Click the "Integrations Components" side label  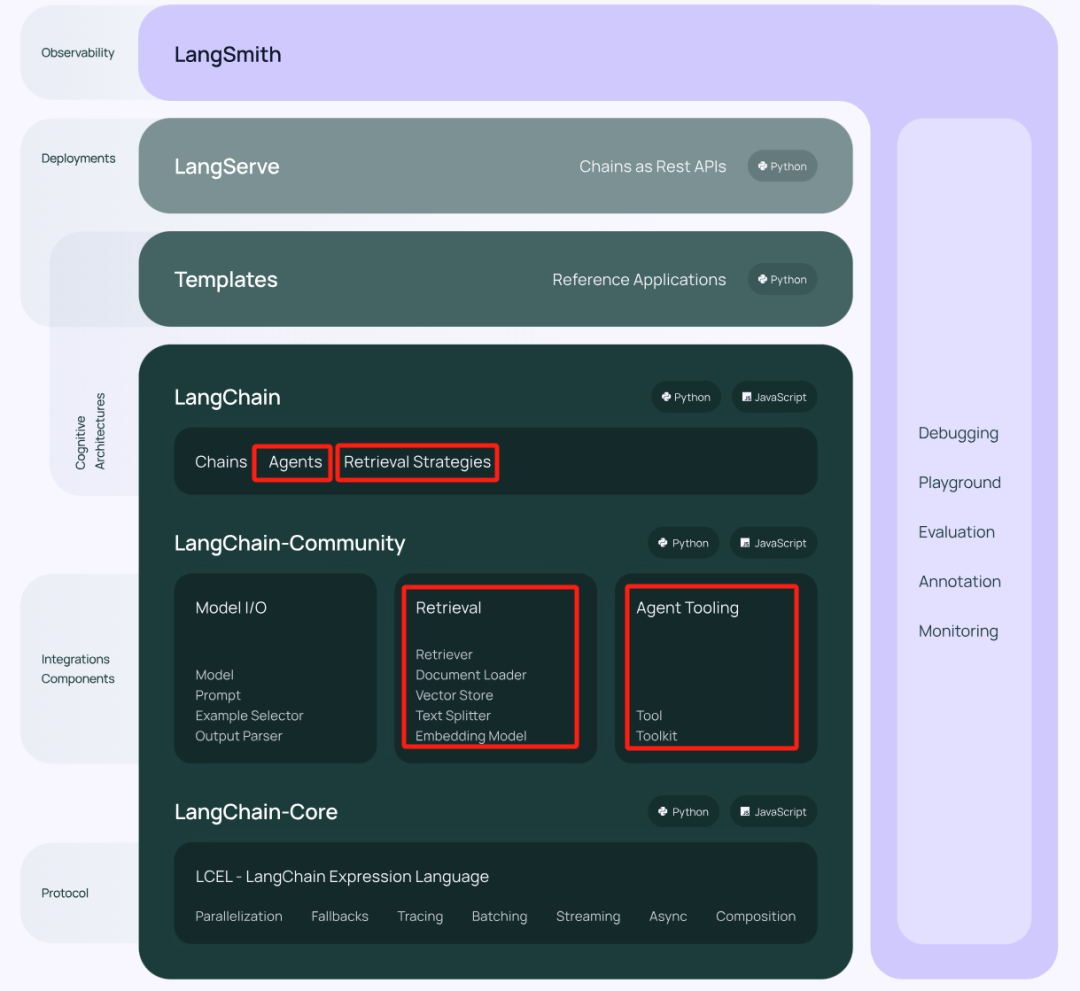[78, 669]
